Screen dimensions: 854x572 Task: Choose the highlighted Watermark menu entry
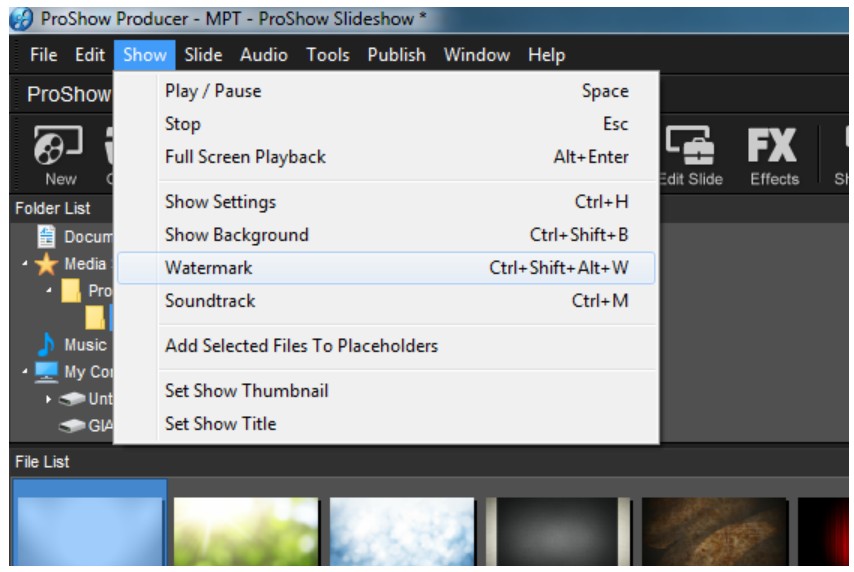386,267
